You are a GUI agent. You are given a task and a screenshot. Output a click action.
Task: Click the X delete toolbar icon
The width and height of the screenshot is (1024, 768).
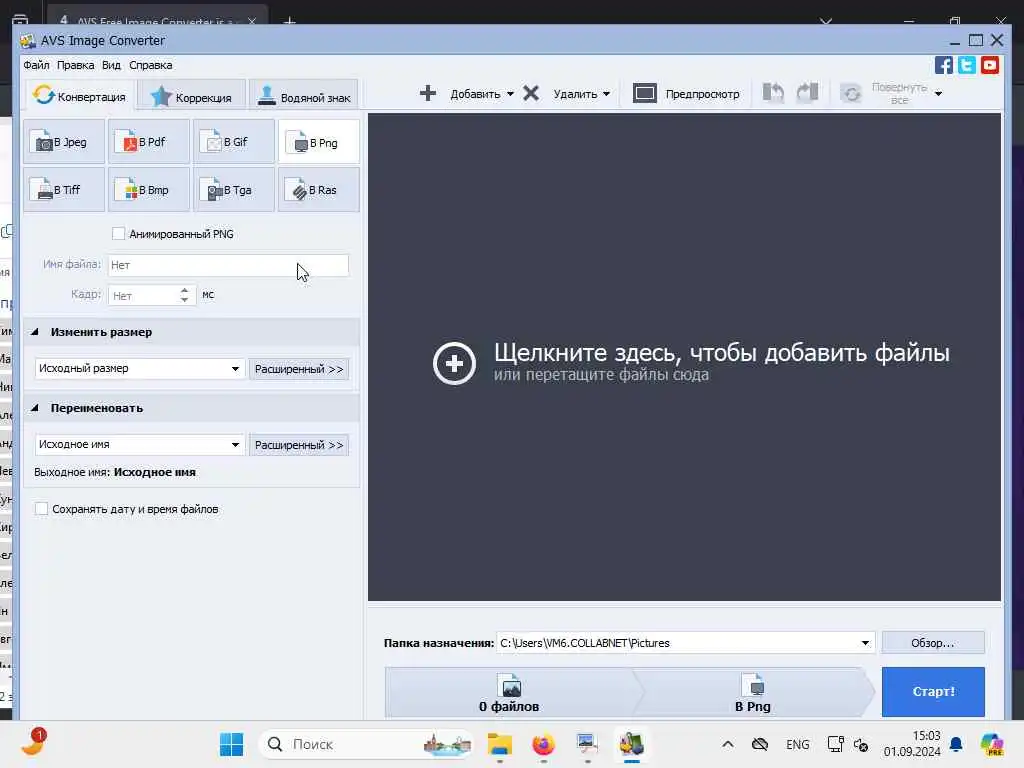pyautogui.click(x=531, y=93)
